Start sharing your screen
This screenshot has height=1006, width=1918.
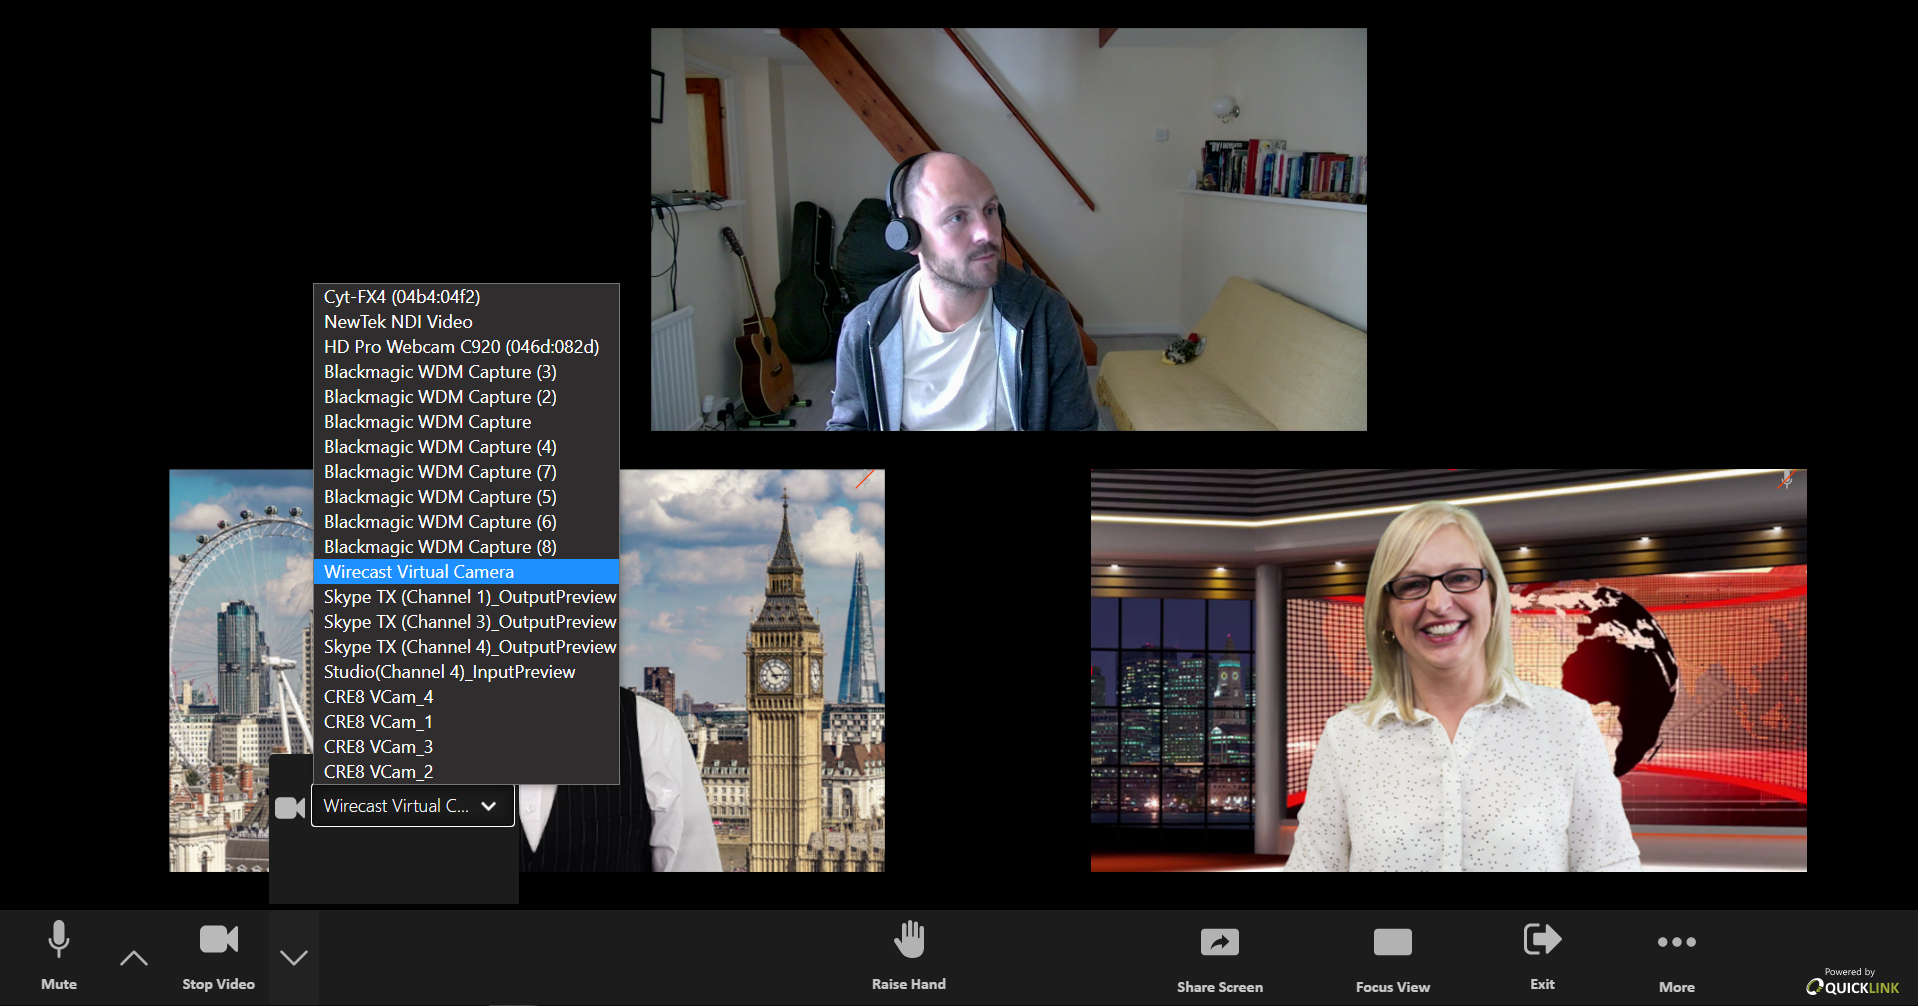[1220, 958]
